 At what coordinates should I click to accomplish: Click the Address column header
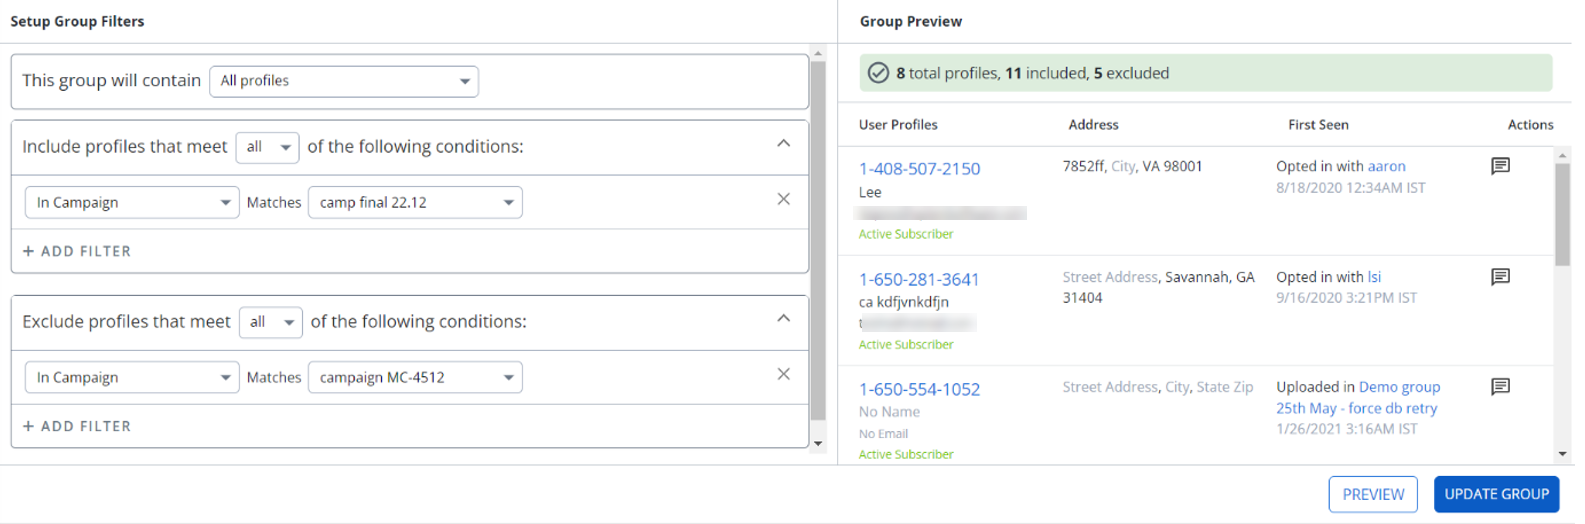click(1093, 125)
